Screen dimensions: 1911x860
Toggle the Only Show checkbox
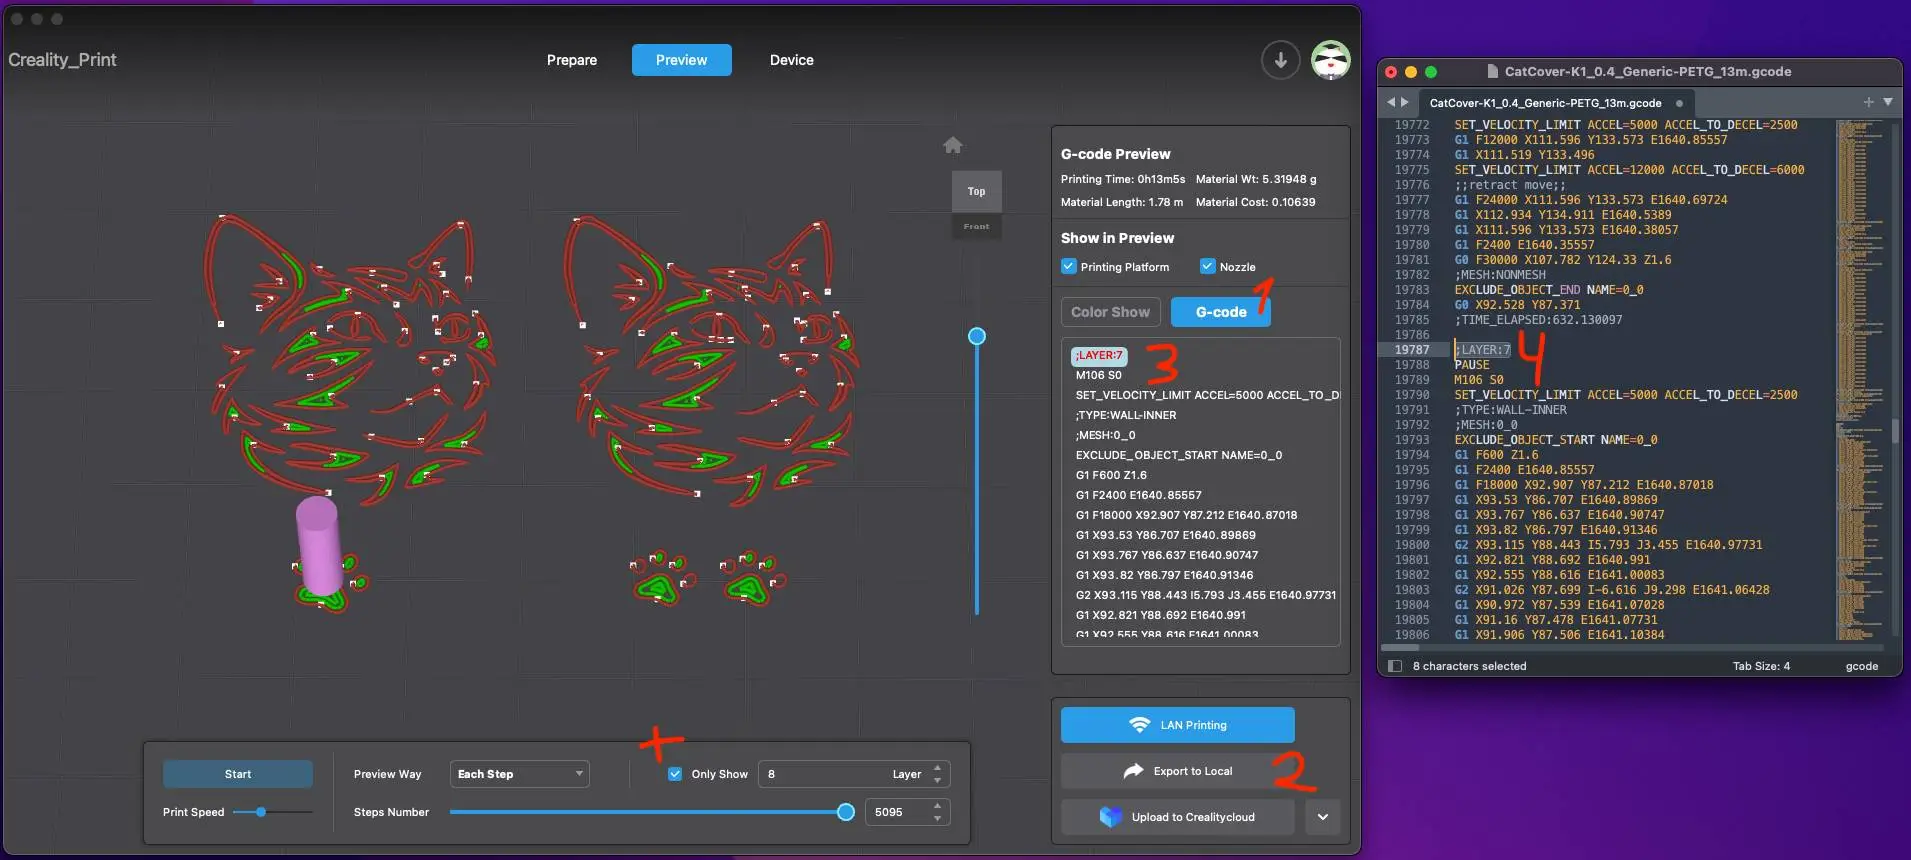pyautogui.click(x=675, y=774)
